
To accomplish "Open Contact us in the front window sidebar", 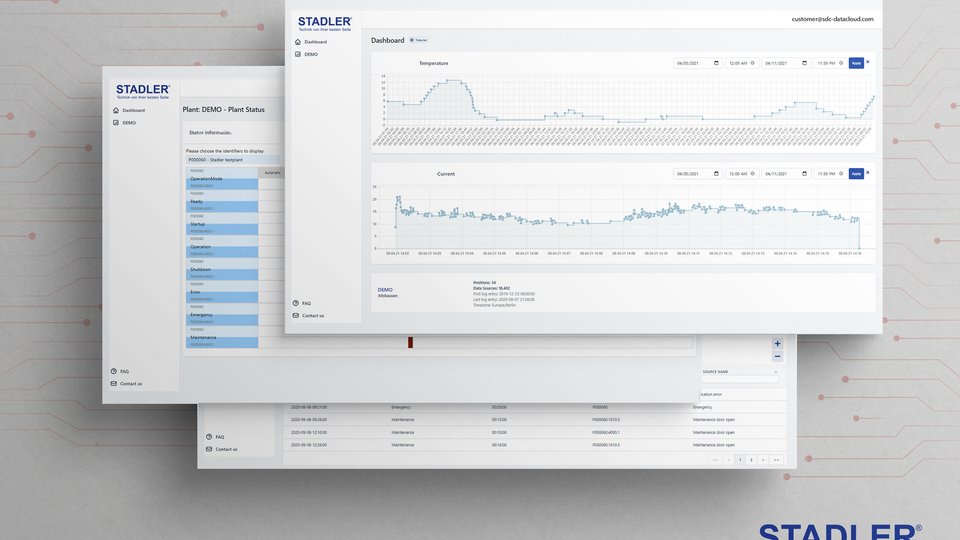I will point(313,315).
